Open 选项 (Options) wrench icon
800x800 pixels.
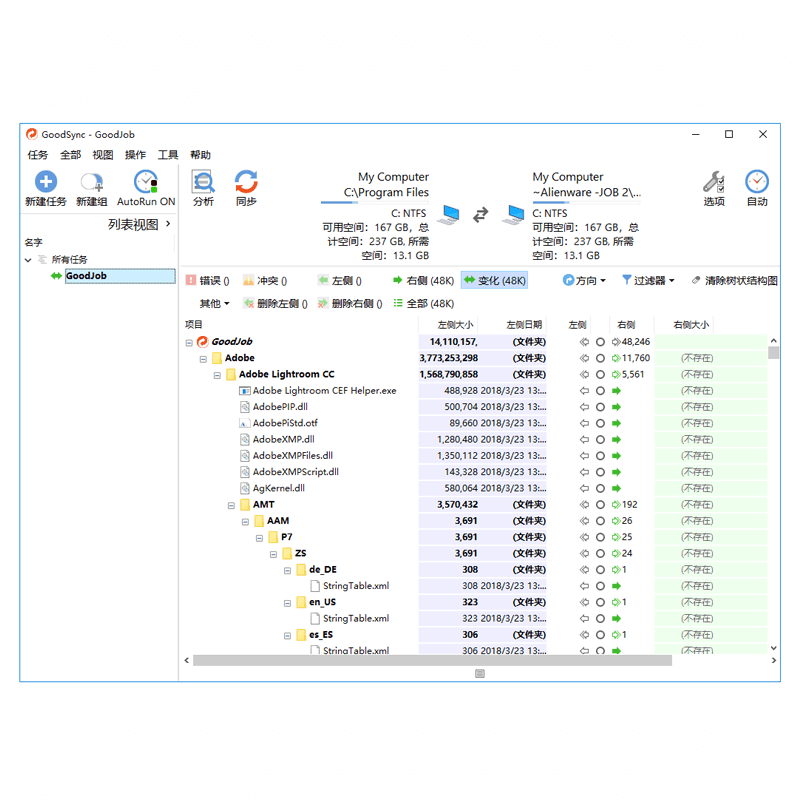(714, 182)
